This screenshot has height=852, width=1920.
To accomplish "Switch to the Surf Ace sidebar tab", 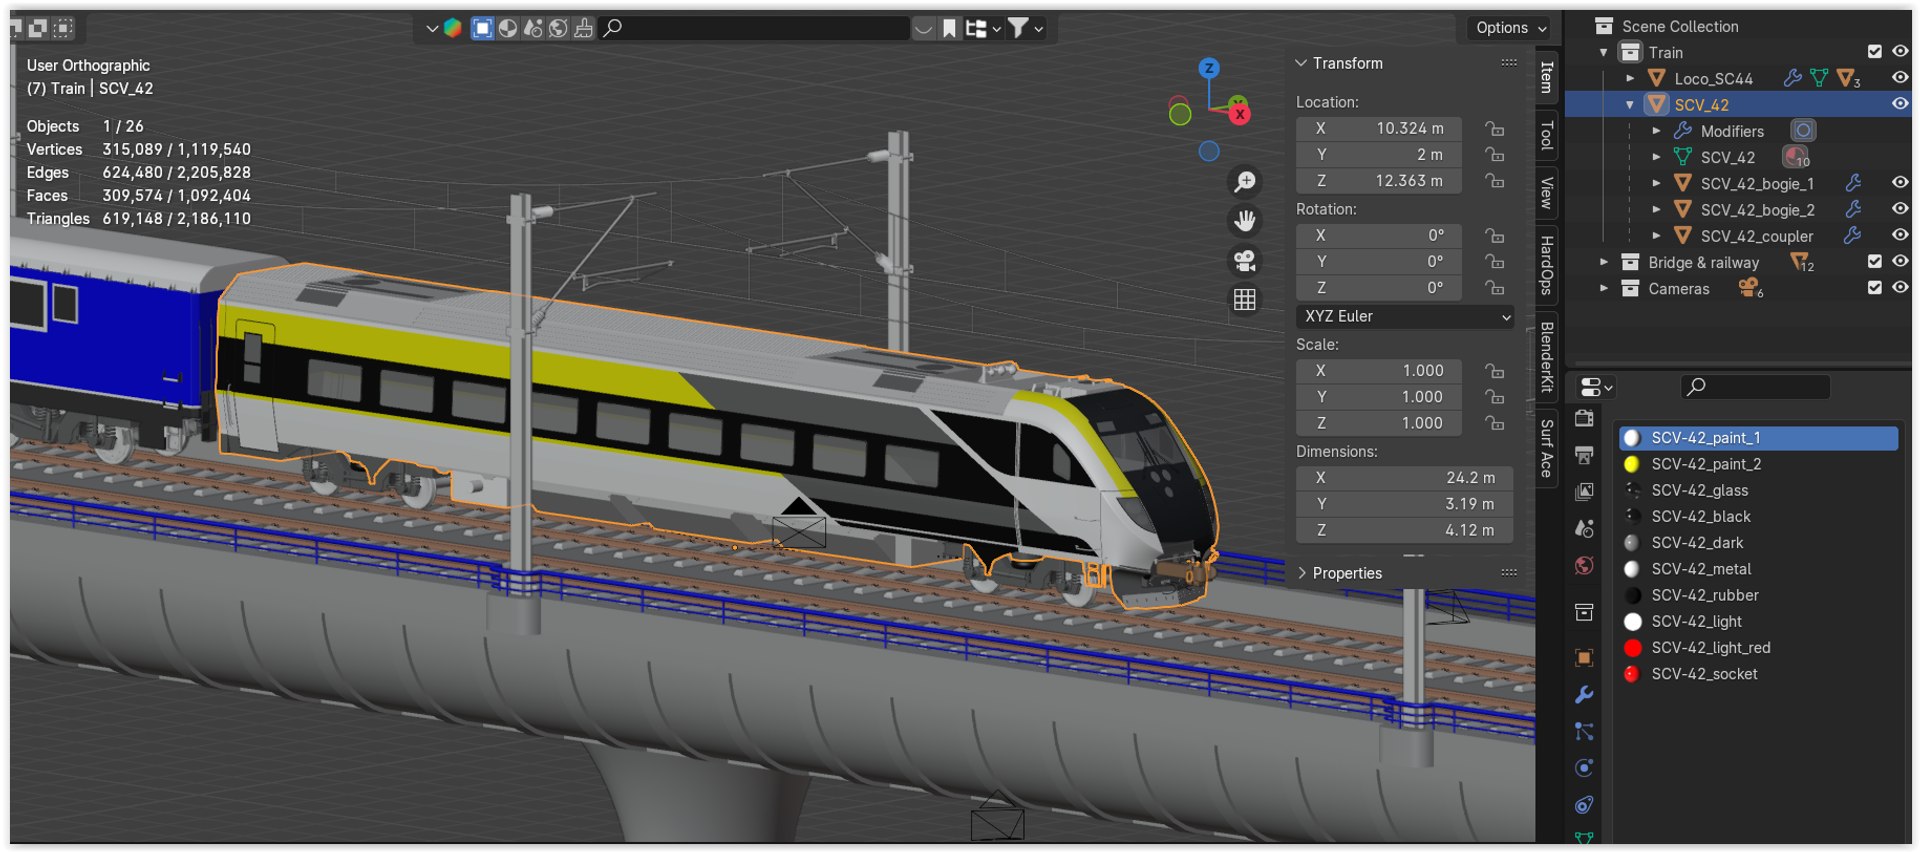I will (x=1547, y=448).
